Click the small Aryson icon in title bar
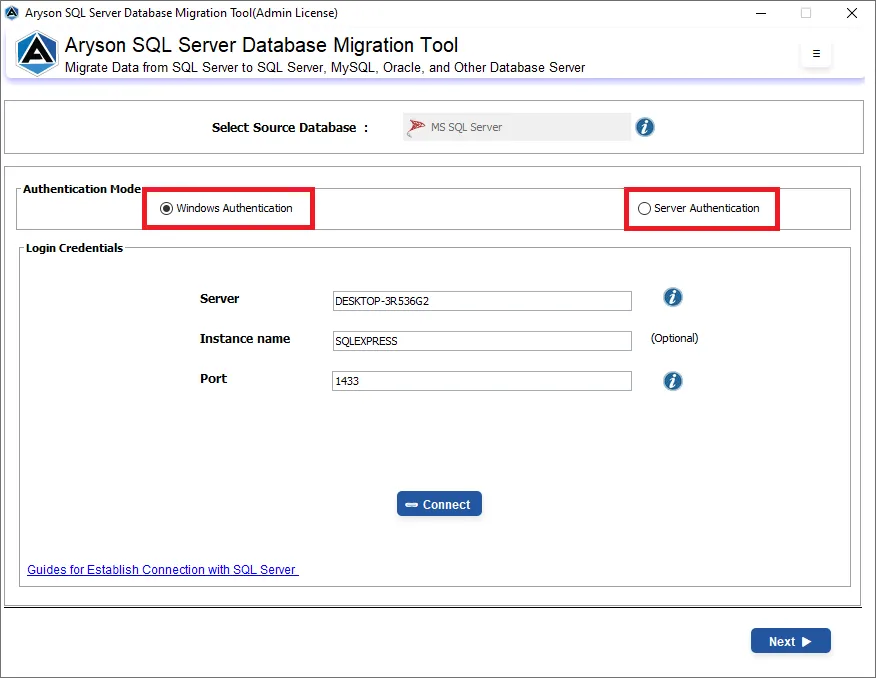 [x=12, y=13]
